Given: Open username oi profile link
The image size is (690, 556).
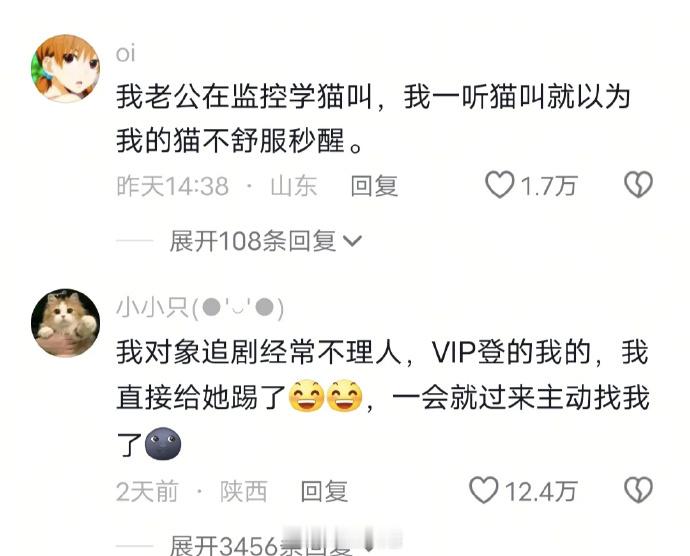Looking at the screenshot, I should [125, 53].
